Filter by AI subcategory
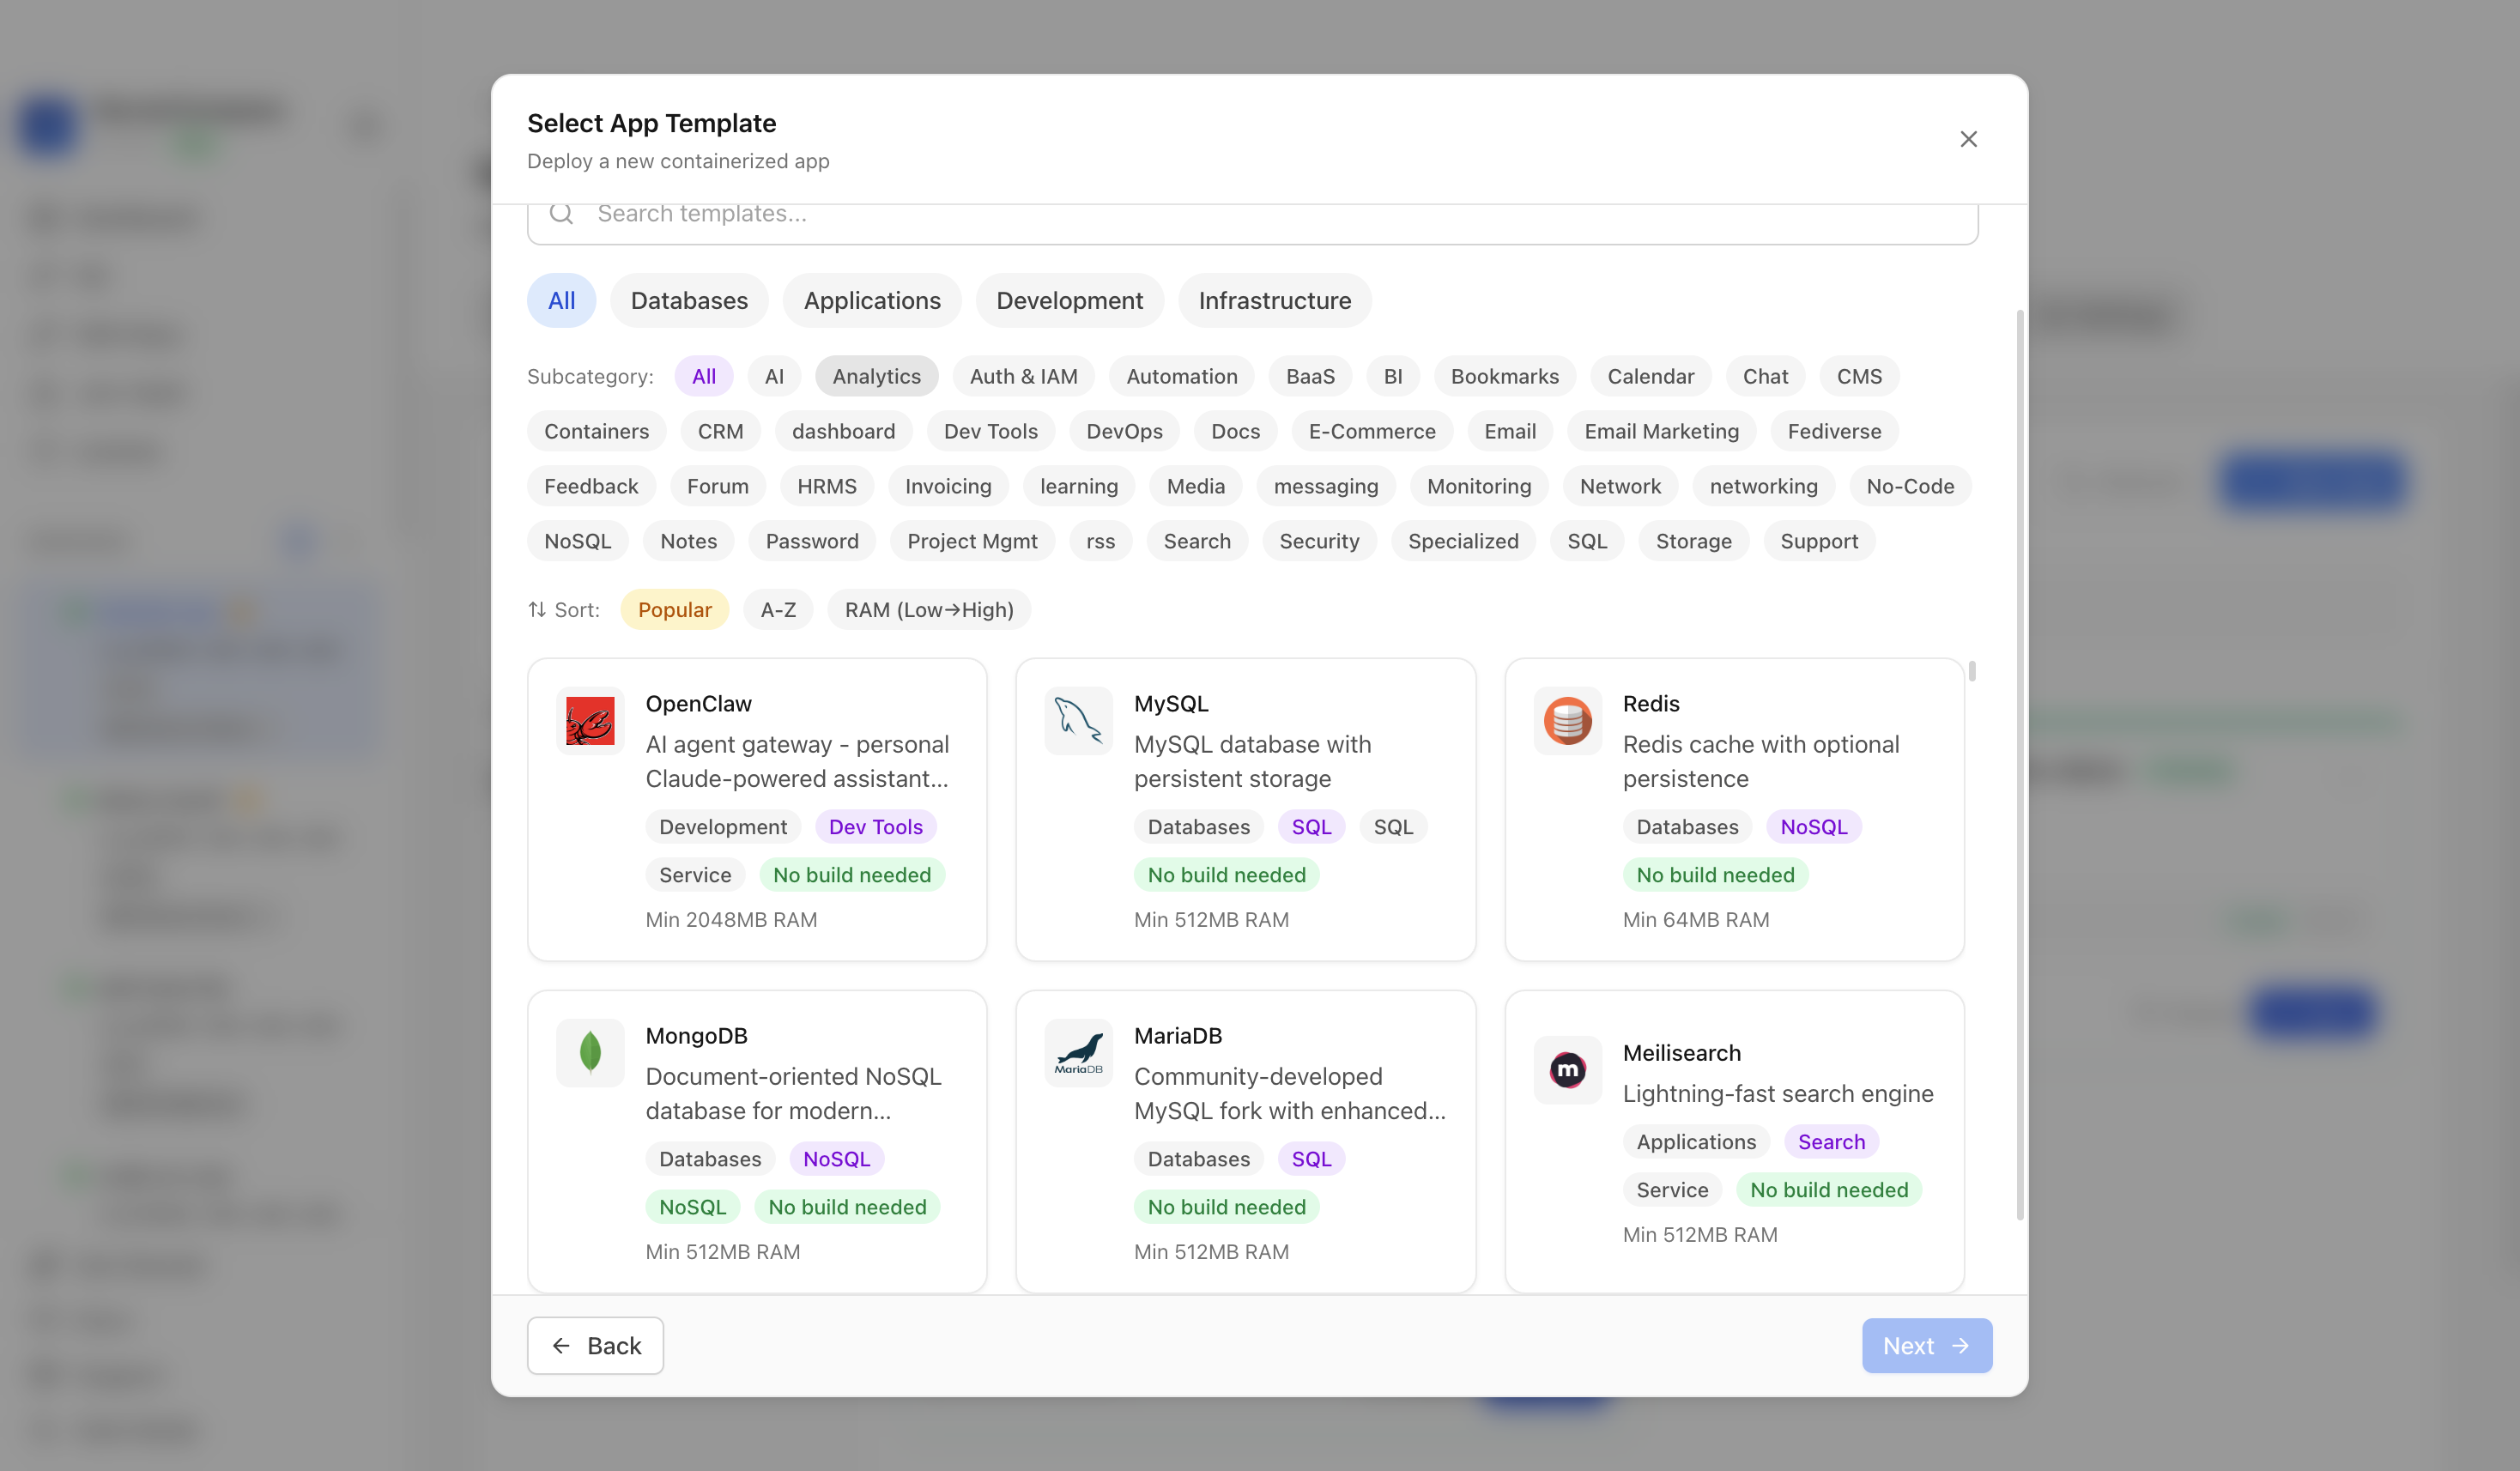The image size is (2520, 1471). [x=774, y=376]
